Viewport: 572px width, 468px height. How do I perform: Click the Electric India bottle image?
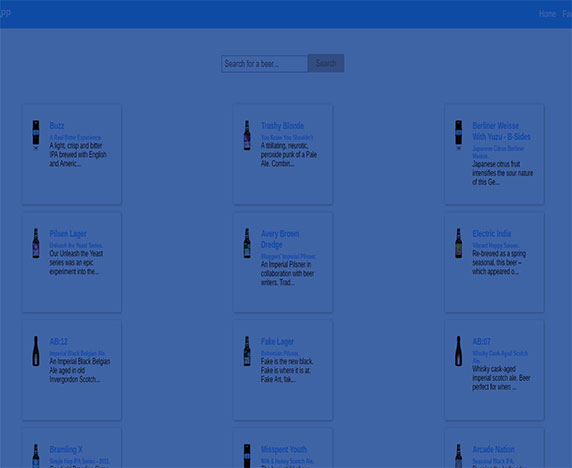pos(459,243)
